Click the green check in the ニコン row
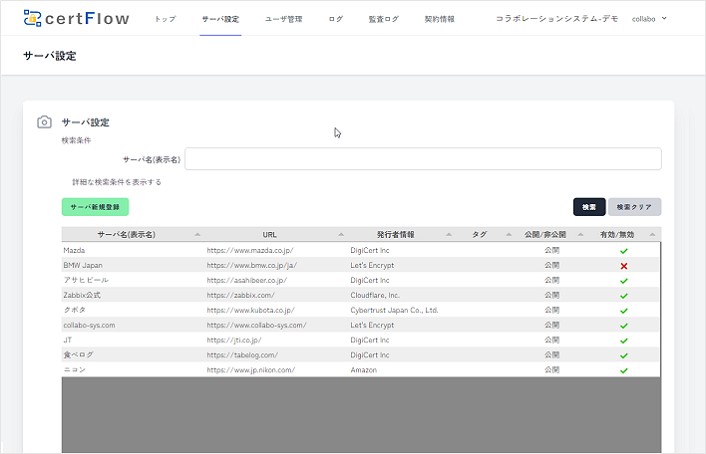Viewport: 706px width, 454px height. (x=624, y=370)
